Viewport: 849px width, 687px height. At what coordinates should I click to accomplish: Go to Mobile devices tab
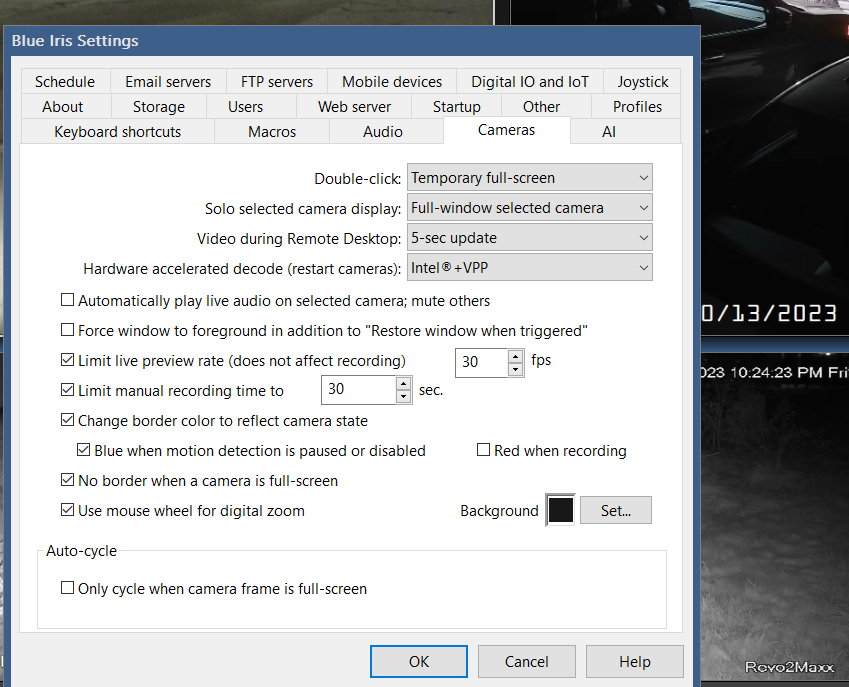coord(392,82)
